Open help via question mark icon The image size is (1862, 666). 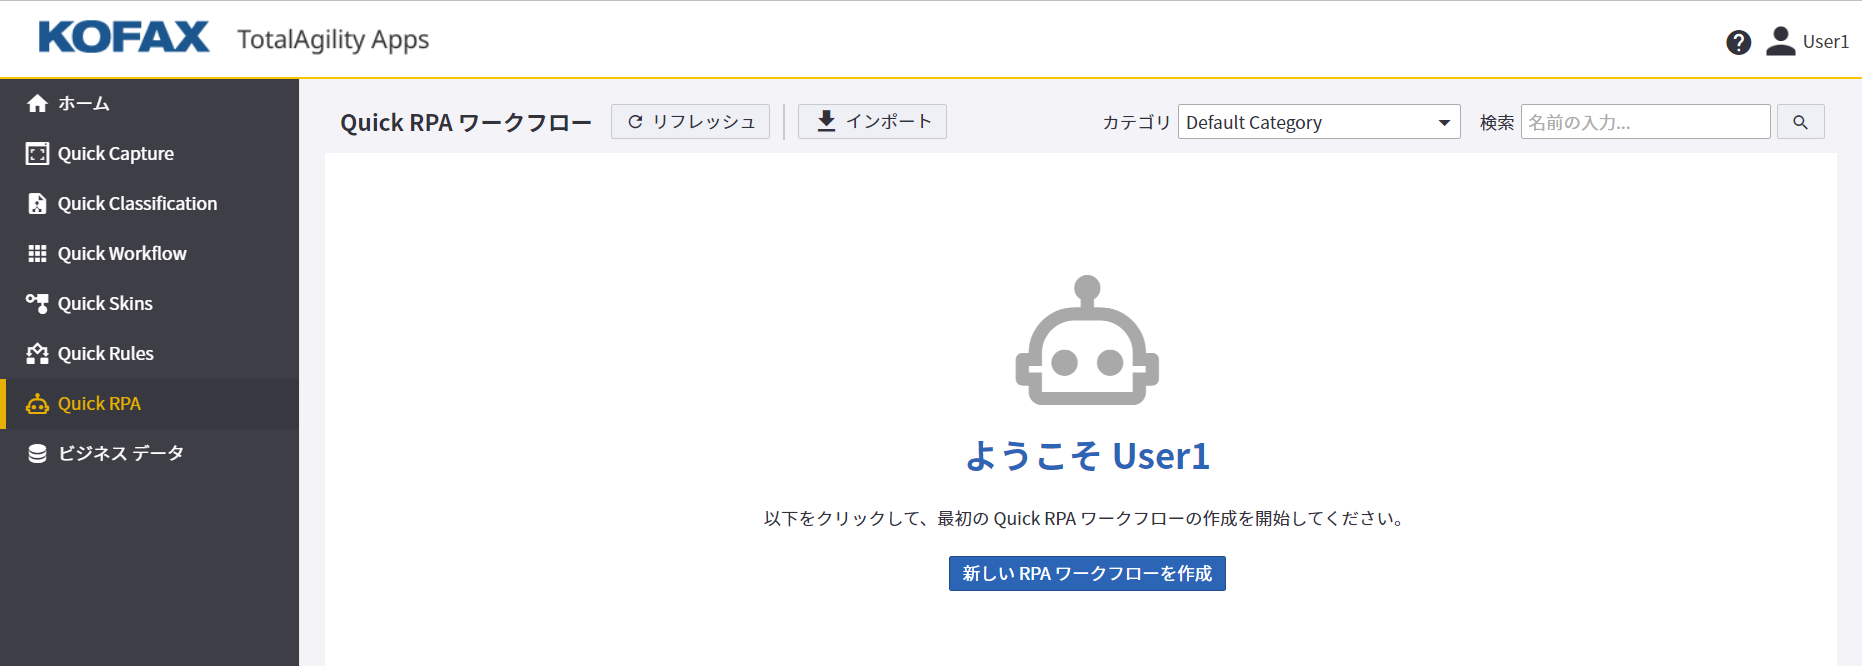pyautogui.click(x=1739, y=42)
